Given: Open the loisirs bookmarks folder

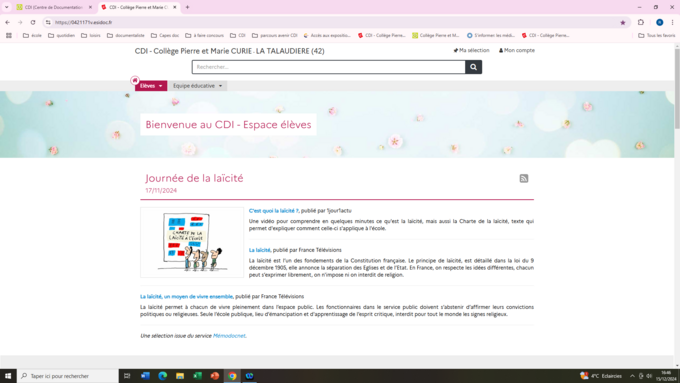Looking at the screenshot, I should (x=91, y=36).
